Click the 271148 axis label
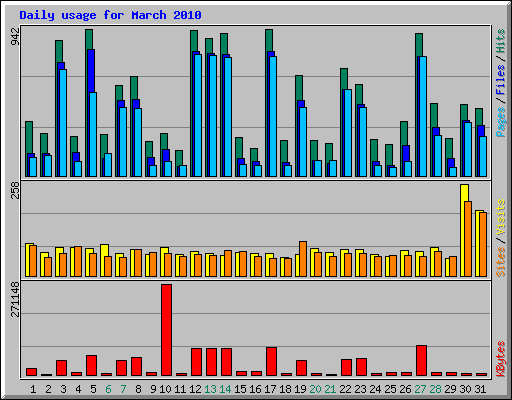 (15, 299)
